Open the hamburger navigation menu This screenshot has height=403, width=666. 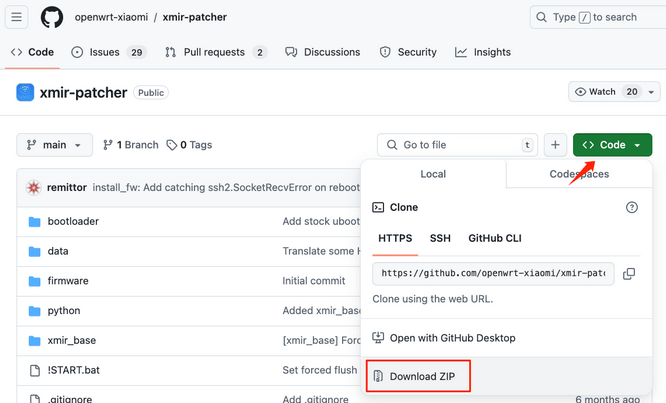[x=17, y=17]
